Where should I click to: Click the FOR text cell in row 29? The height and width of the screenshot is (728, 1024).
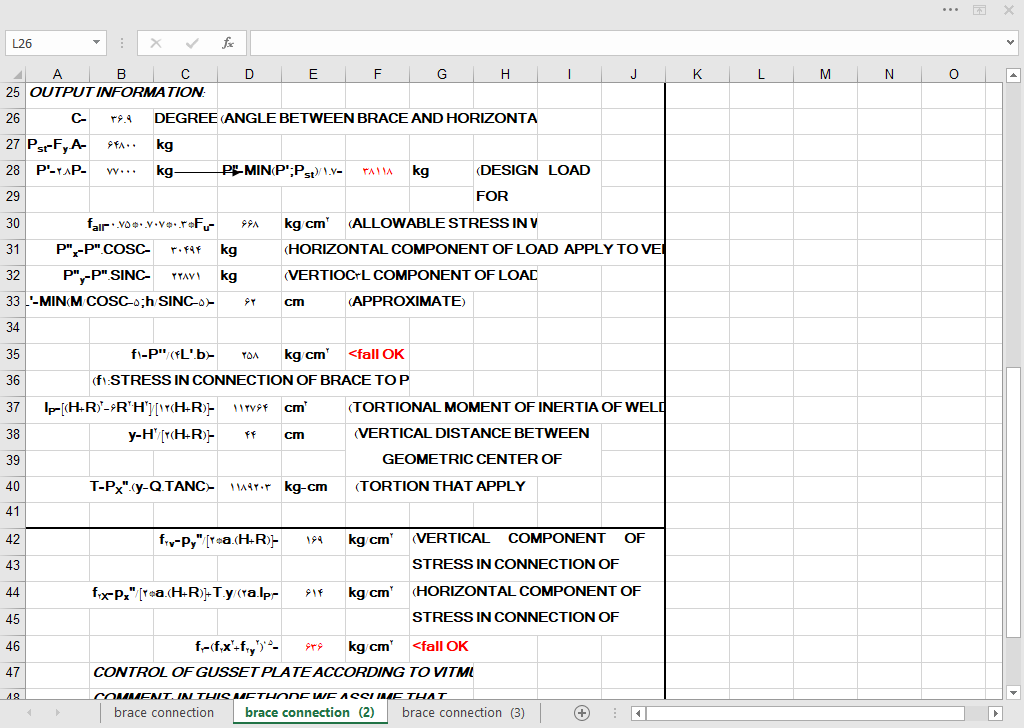(492, 196)
